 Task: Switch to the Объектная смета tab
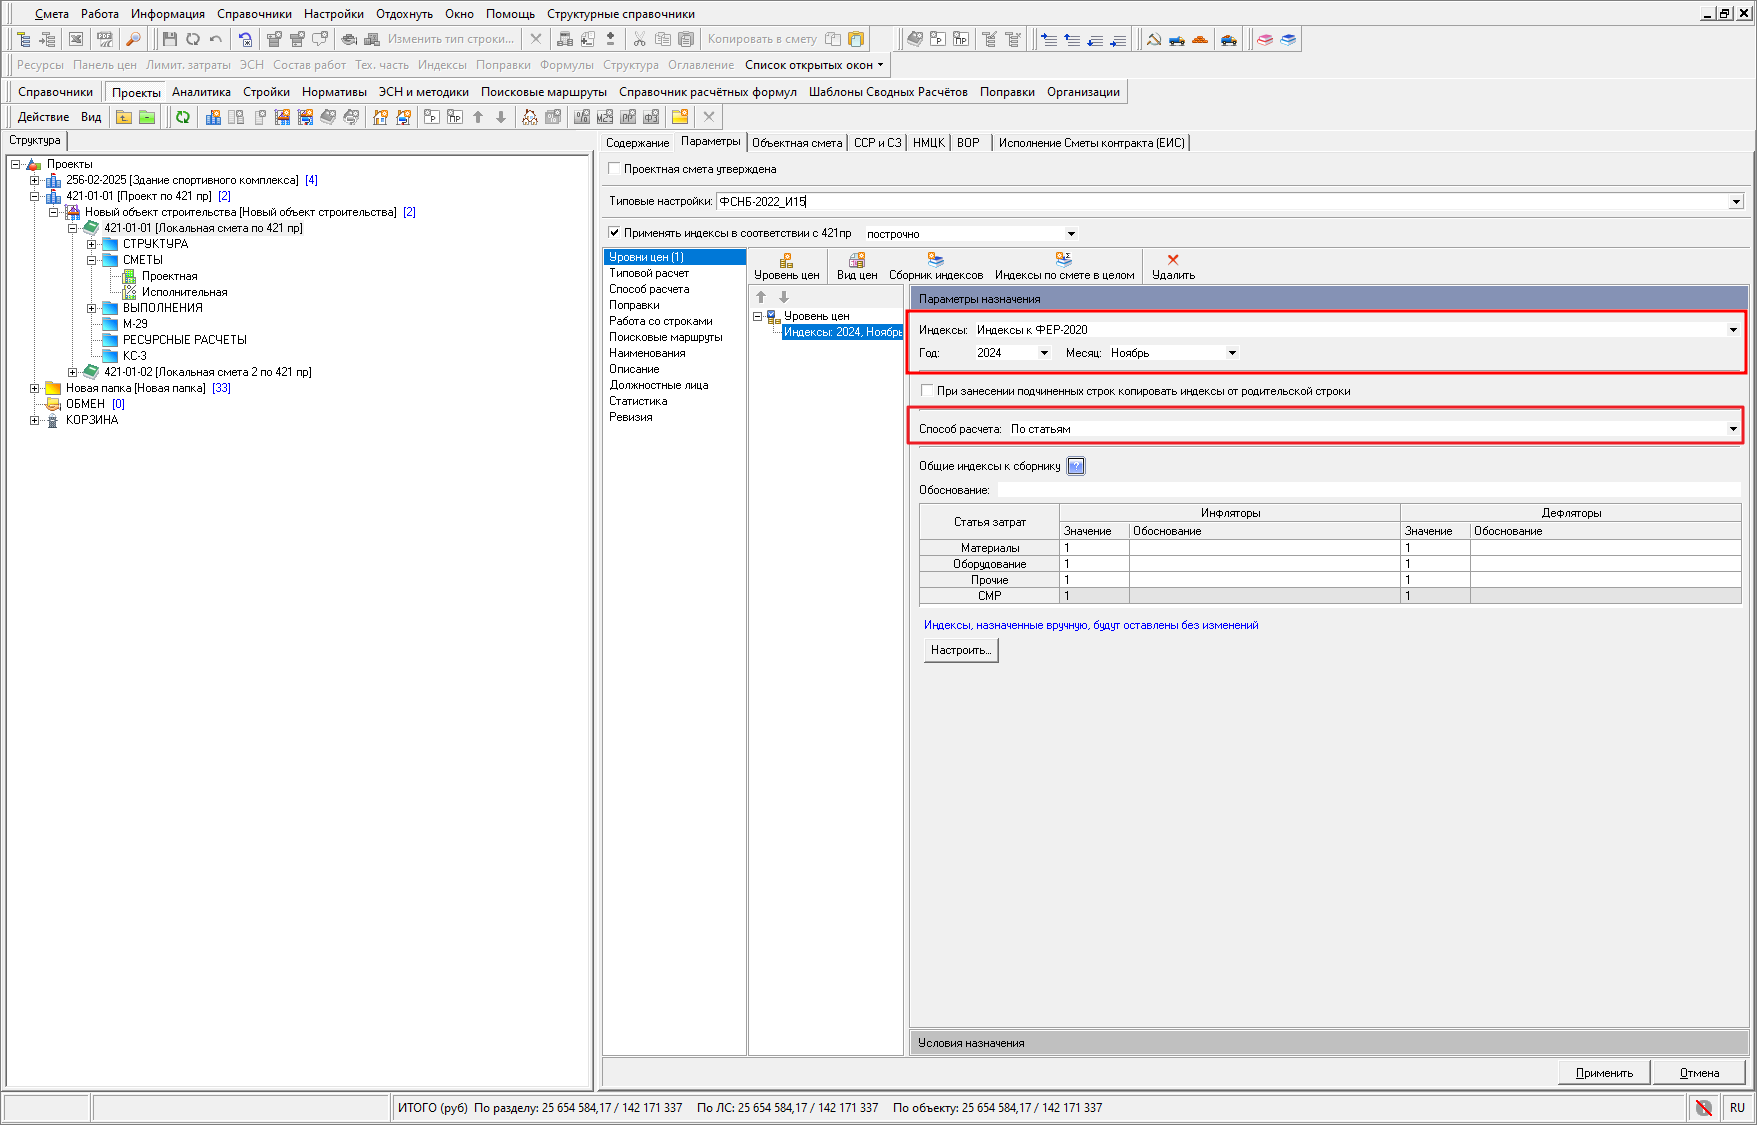pyautogui.click(x=797, y=143)
